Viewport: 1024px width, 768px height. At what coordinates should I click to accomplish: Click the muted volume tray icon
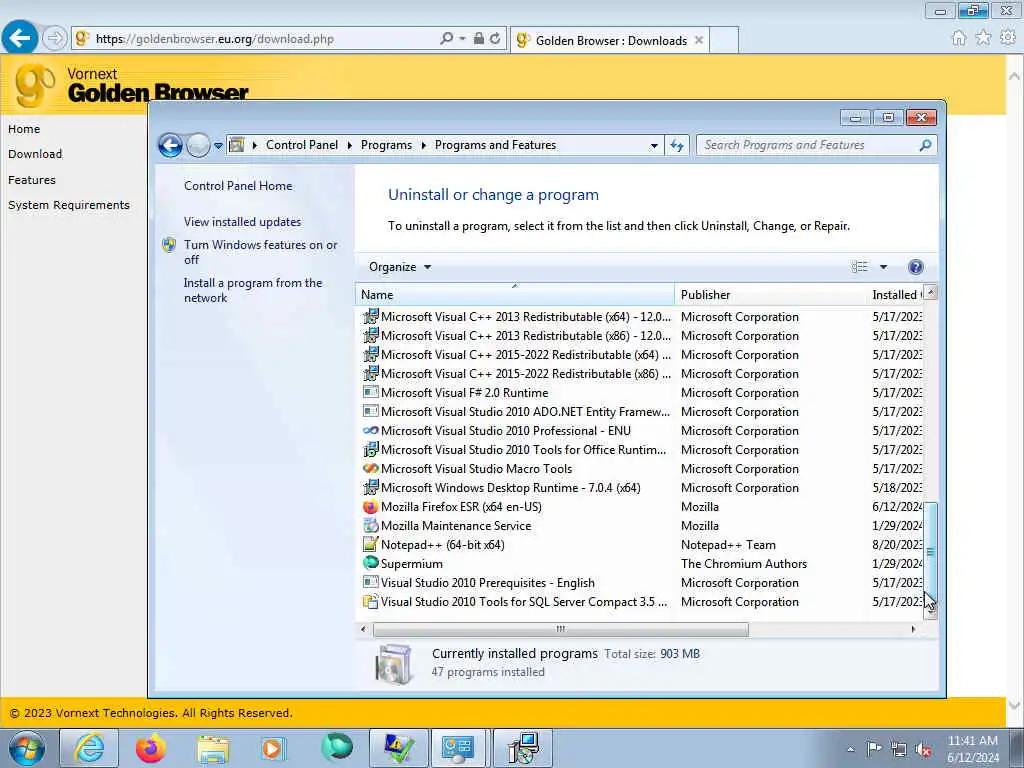point(923,750)
